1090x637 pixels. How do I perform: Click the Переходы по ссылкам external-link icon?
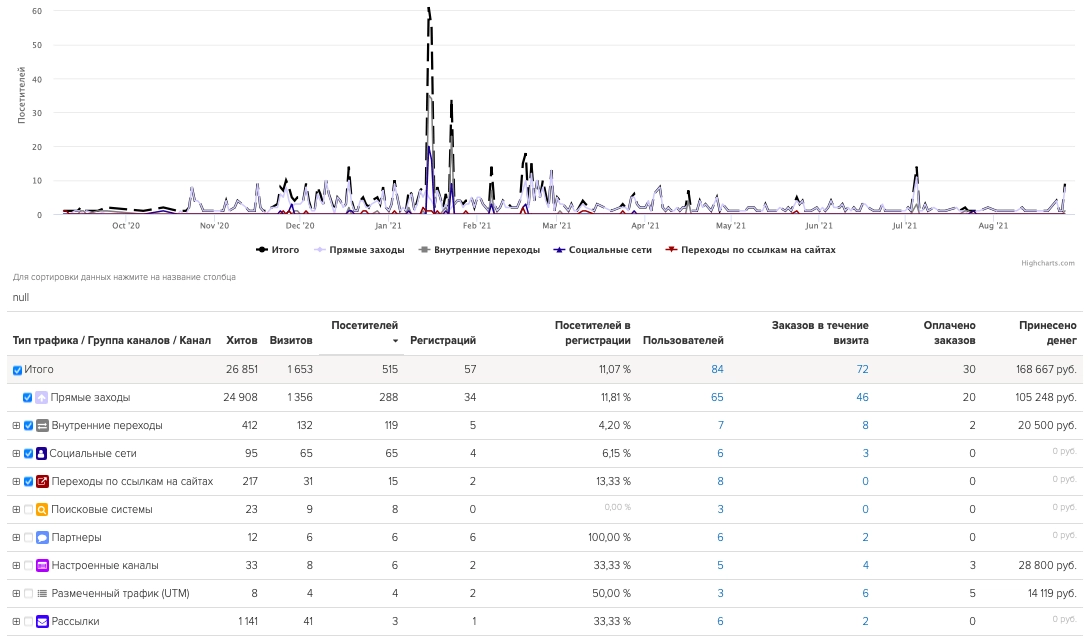point(42,481)
